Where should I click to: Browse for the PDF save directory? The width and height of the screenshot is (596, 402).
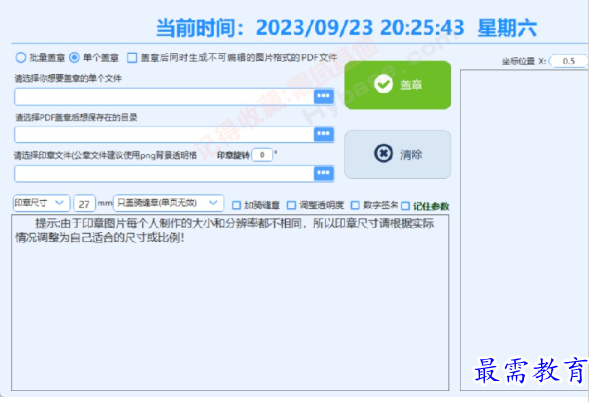[324, 134]
